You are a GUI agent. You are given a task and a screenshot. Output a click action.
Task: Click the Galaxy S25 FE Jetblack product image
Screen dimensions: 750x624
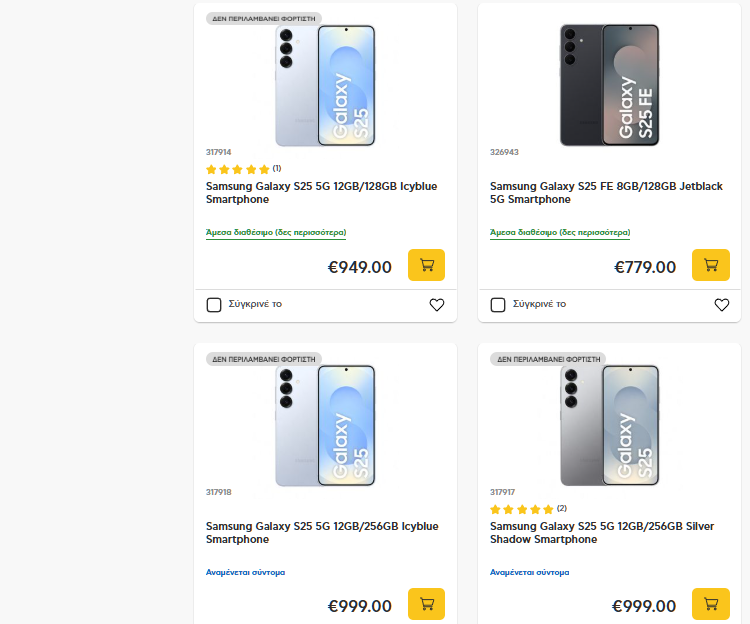pos(610,85)
